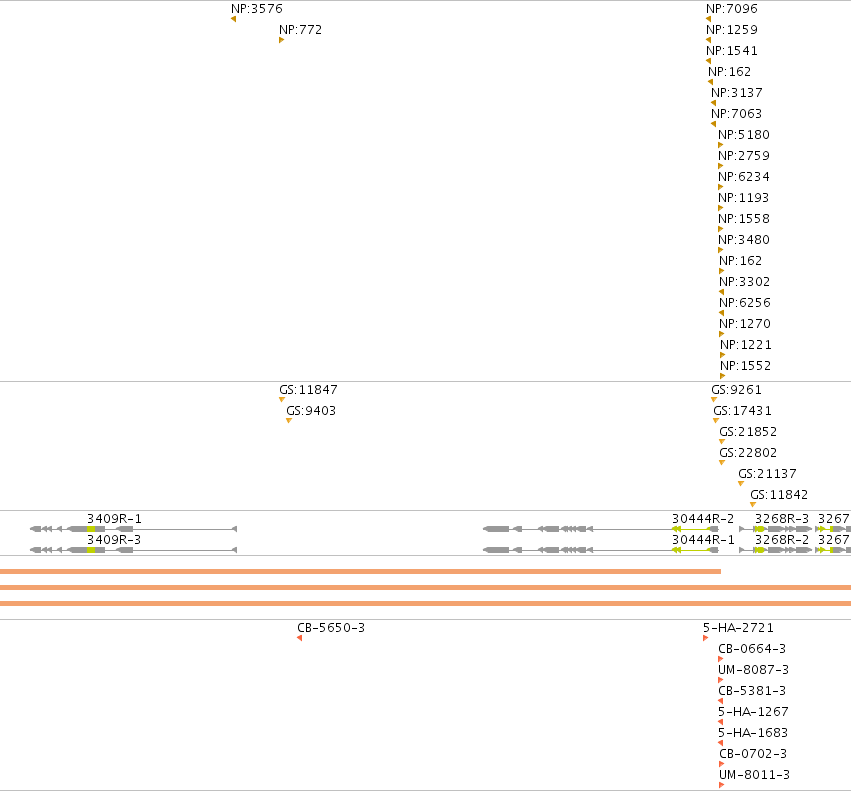The height and width of the screenshot is (791, 851).
Task: Select the 3409R-3 transcript glyph
Action: (134, 550)
